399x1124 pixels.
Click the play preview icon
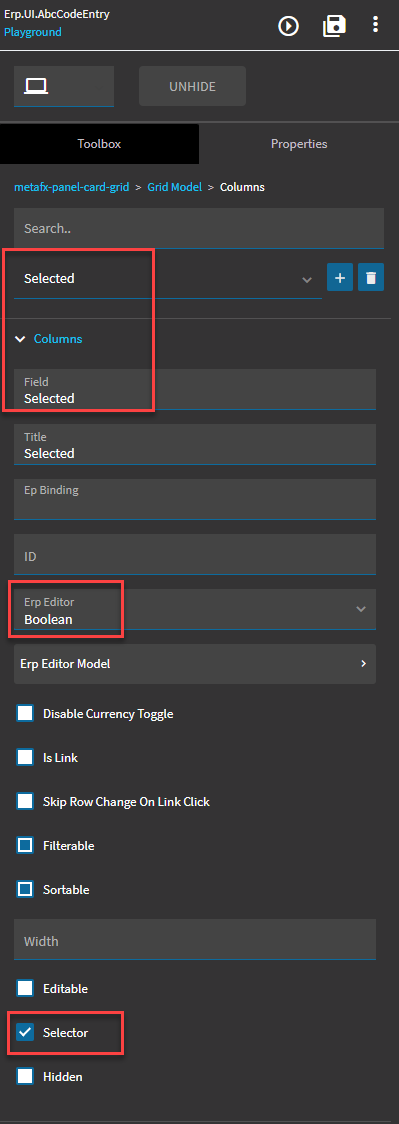click(x=288, y=27)
